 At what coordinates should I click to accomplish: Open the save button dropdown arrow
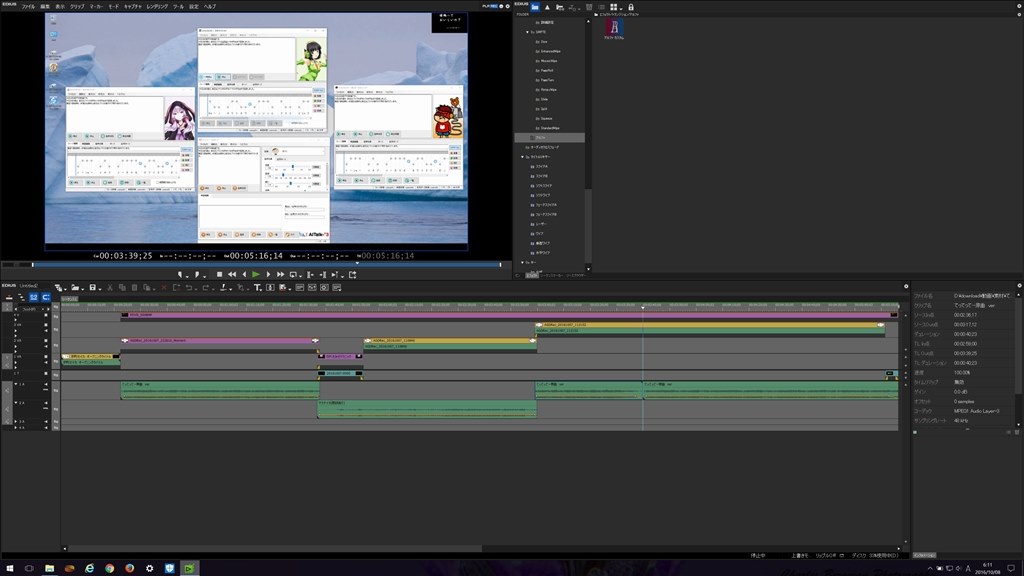100,288
